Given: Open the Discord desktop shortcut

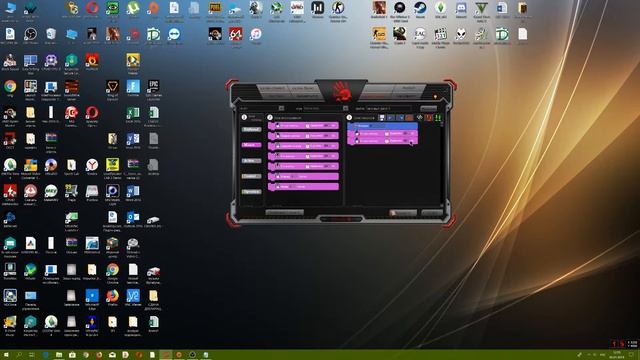Looking at the screenshot, I should coord(461,8).
